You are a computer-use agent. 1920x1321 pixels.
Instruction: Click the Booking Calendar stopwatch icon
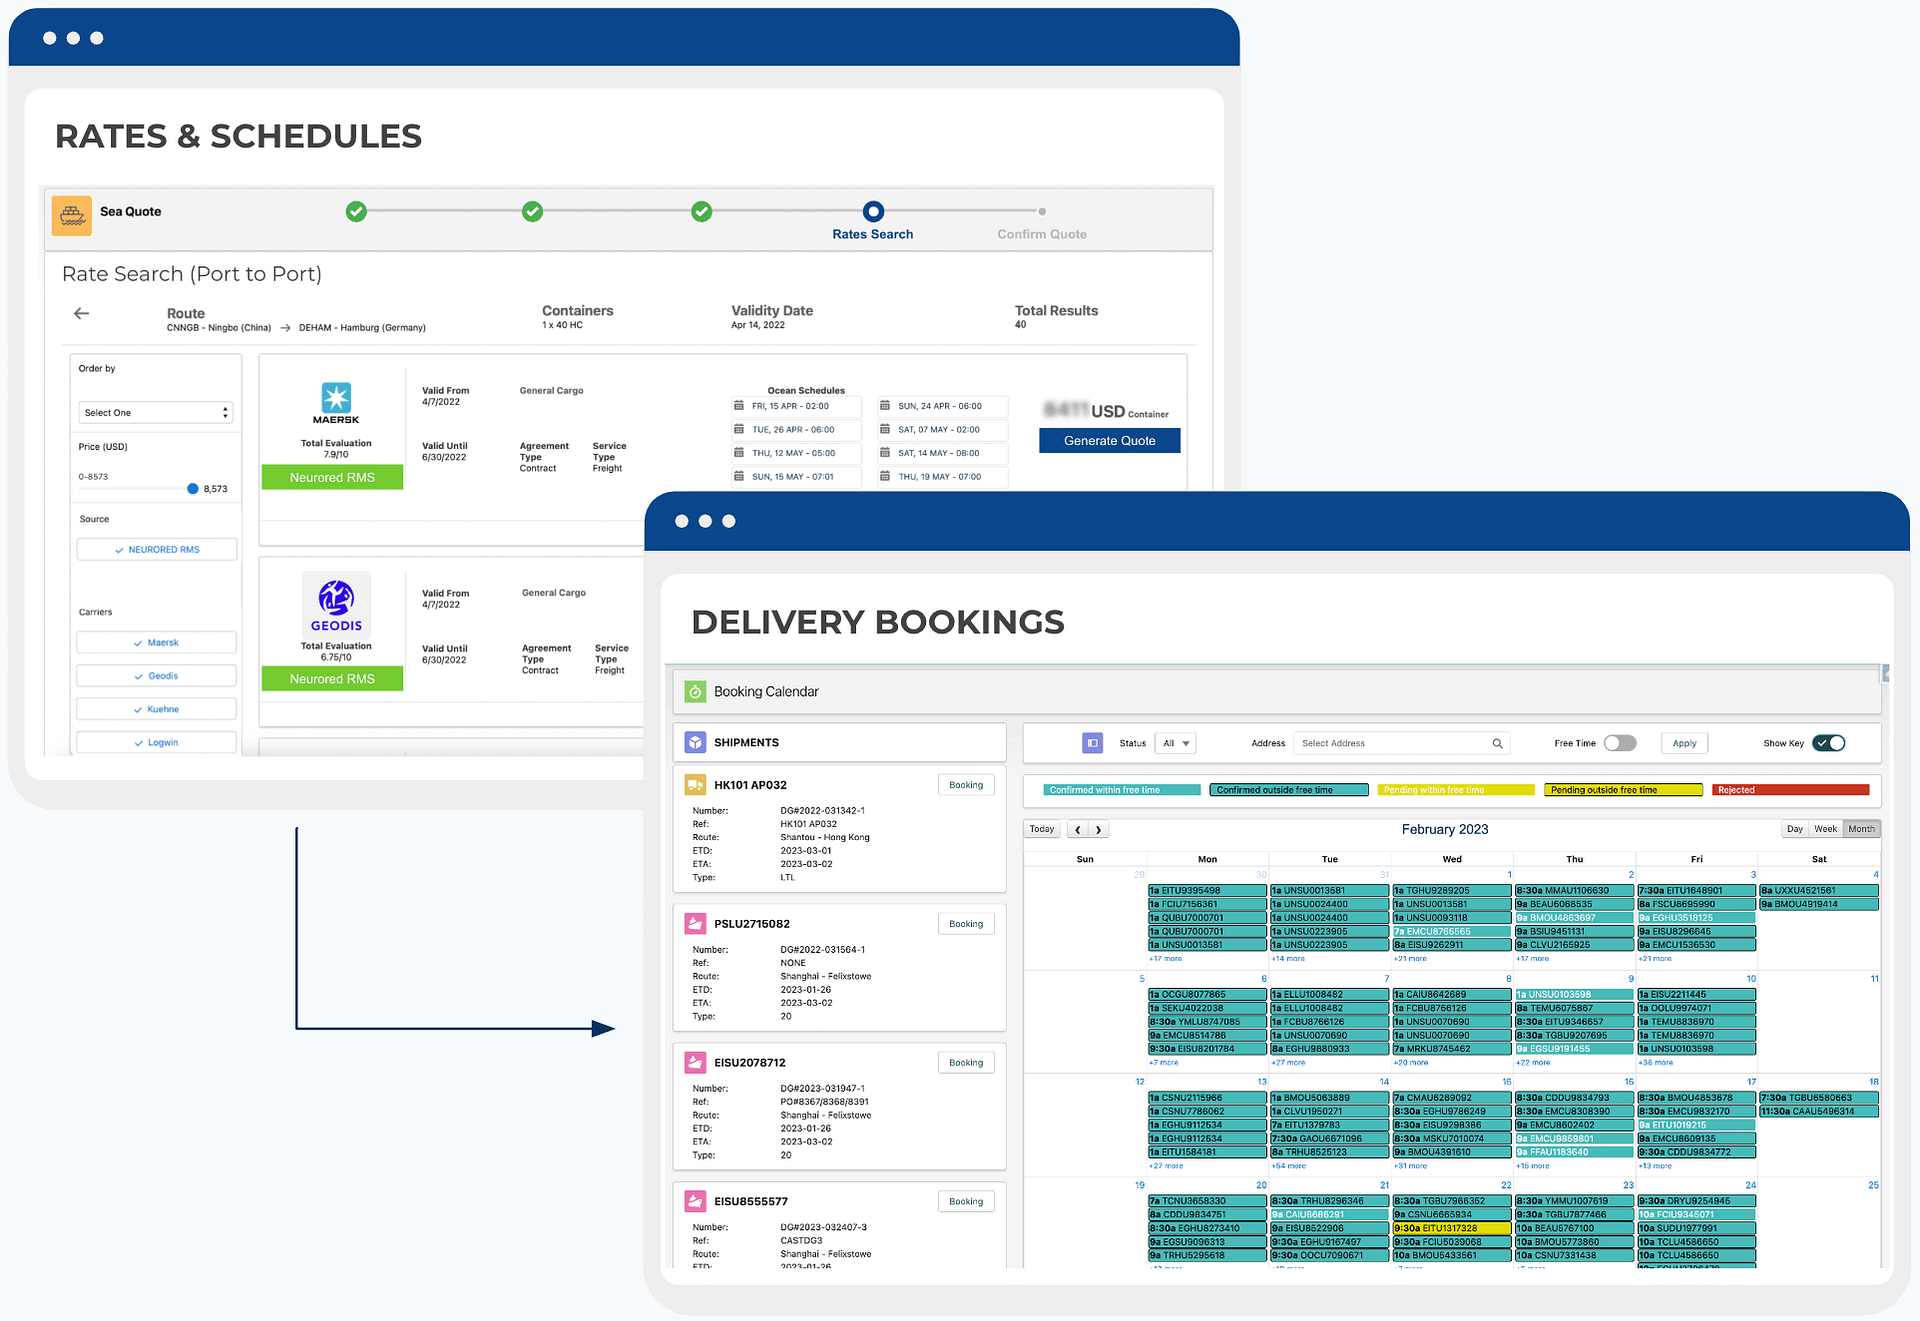point(697,691)
